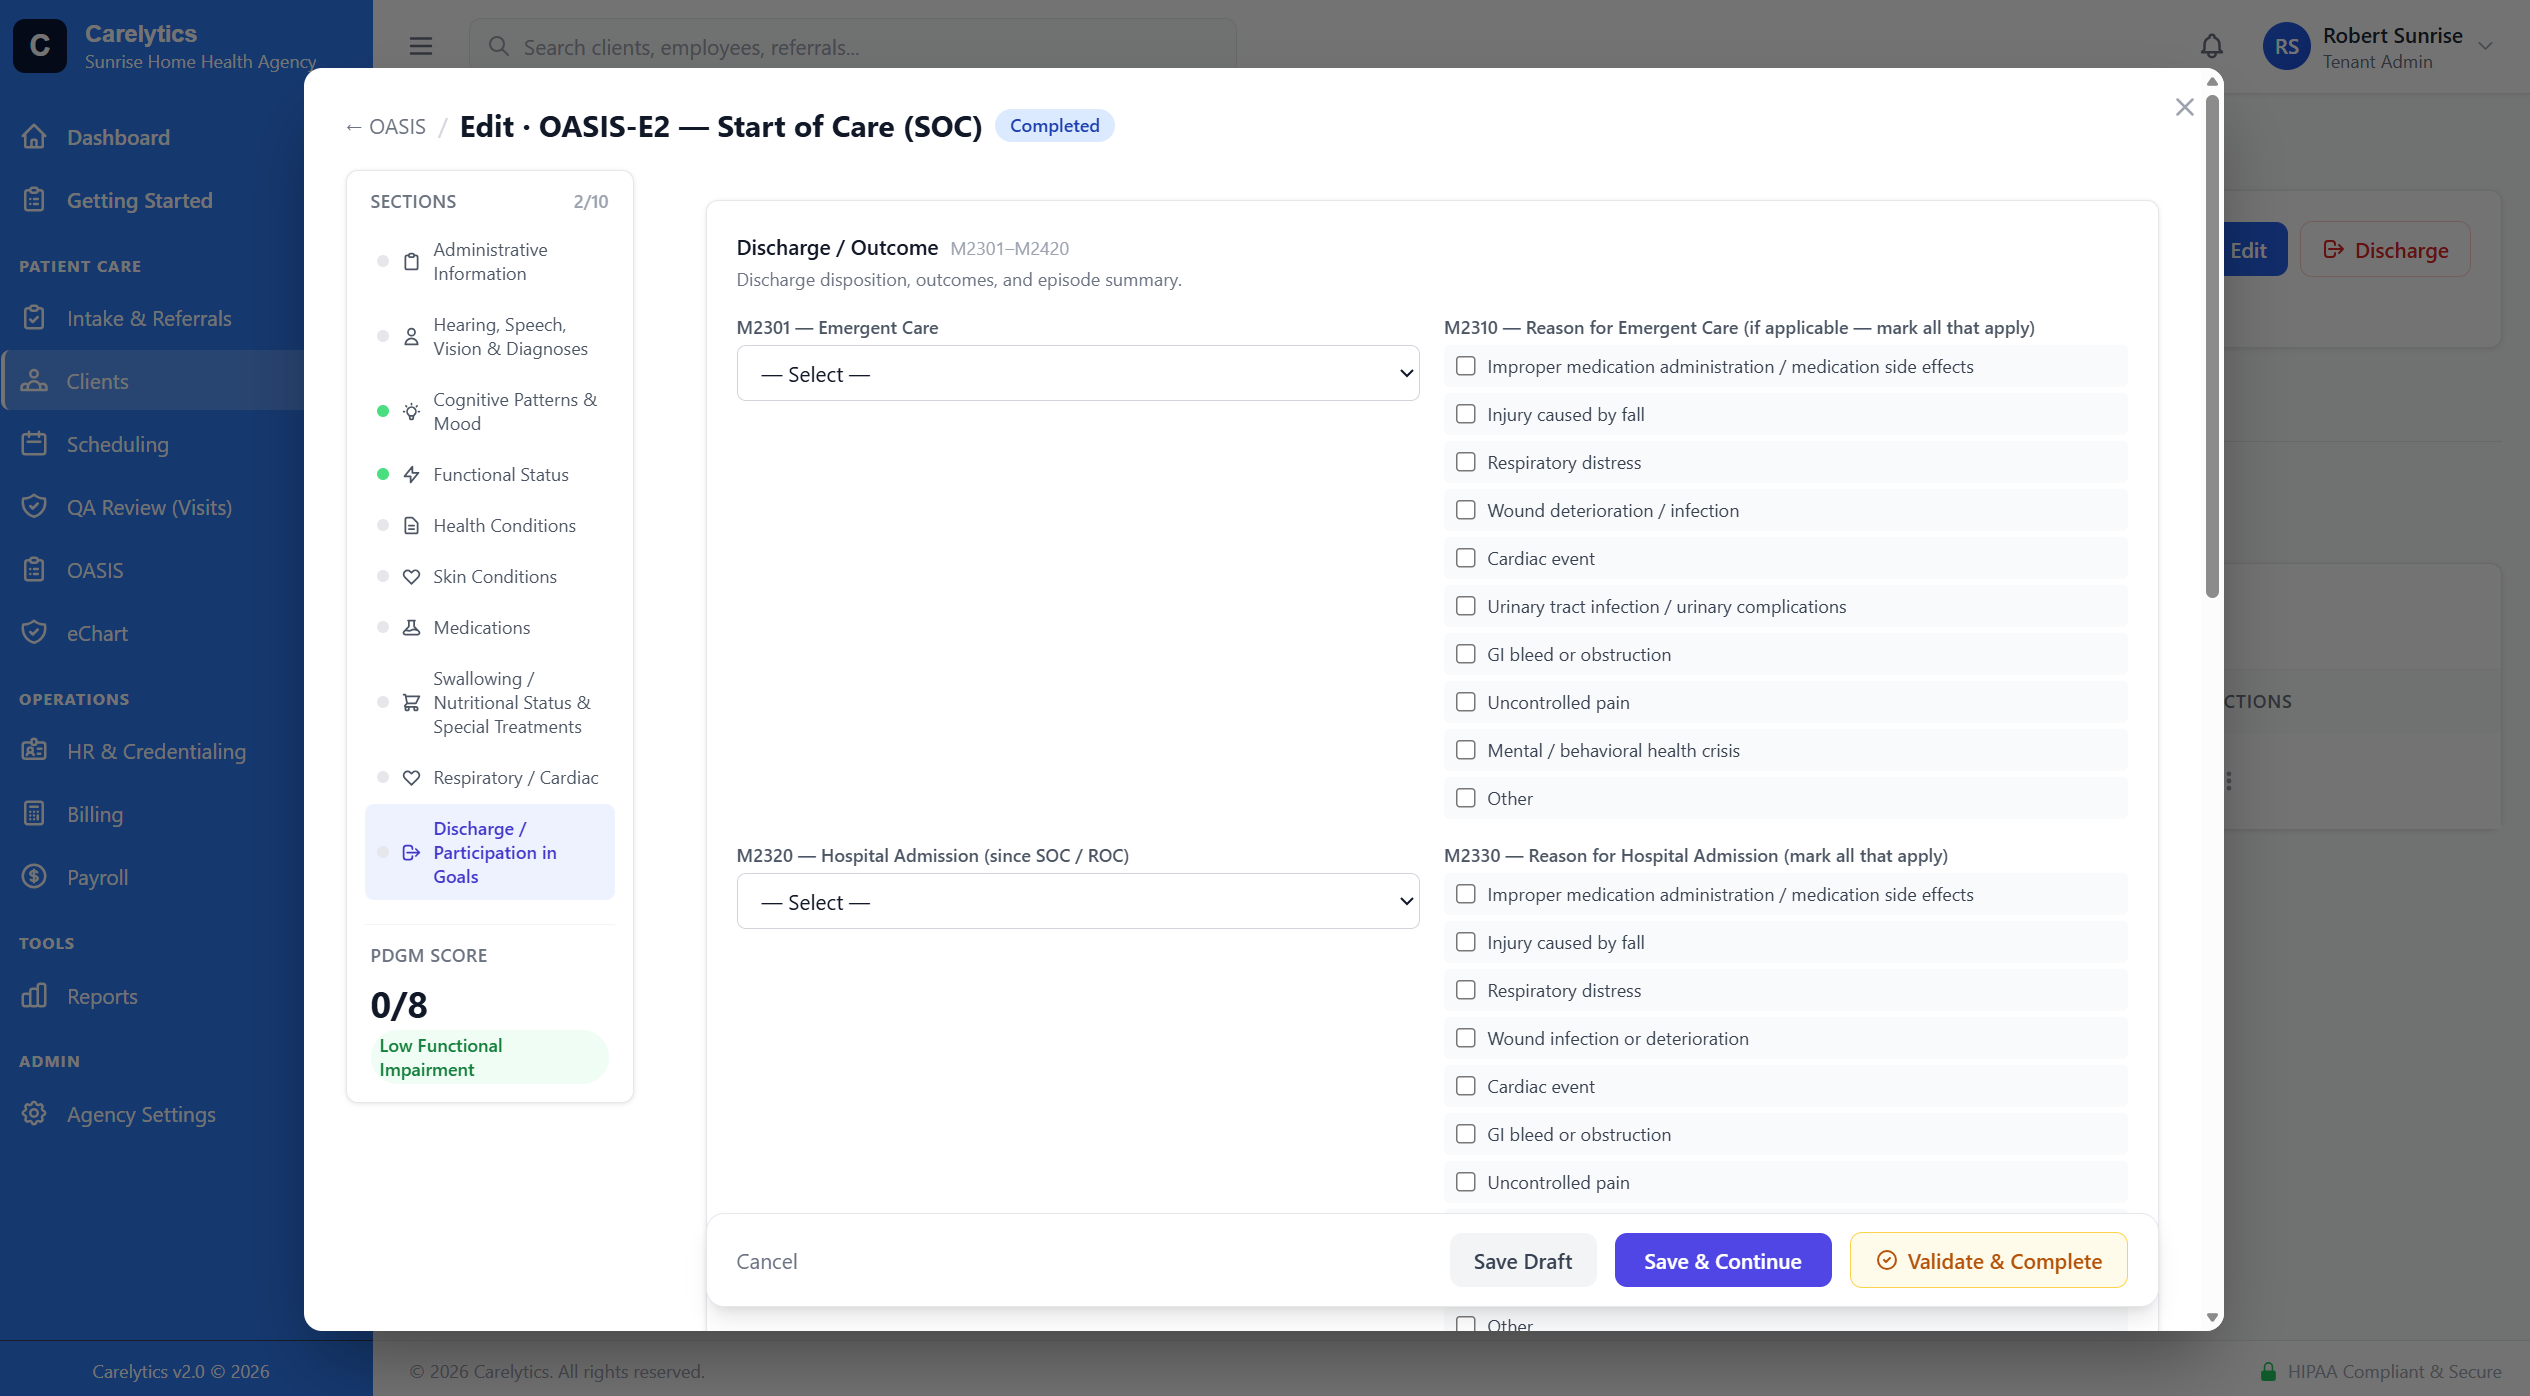
Task: Open the Medications section
Action: (x=489, y=628)
